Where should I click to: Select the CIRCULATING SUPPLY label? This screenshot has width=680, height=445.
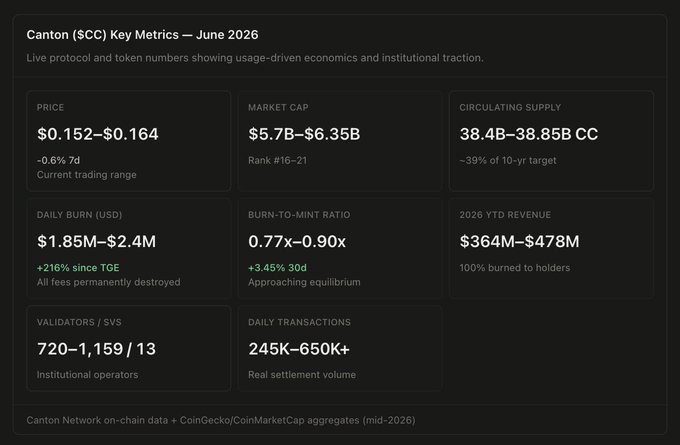point(510,108)
